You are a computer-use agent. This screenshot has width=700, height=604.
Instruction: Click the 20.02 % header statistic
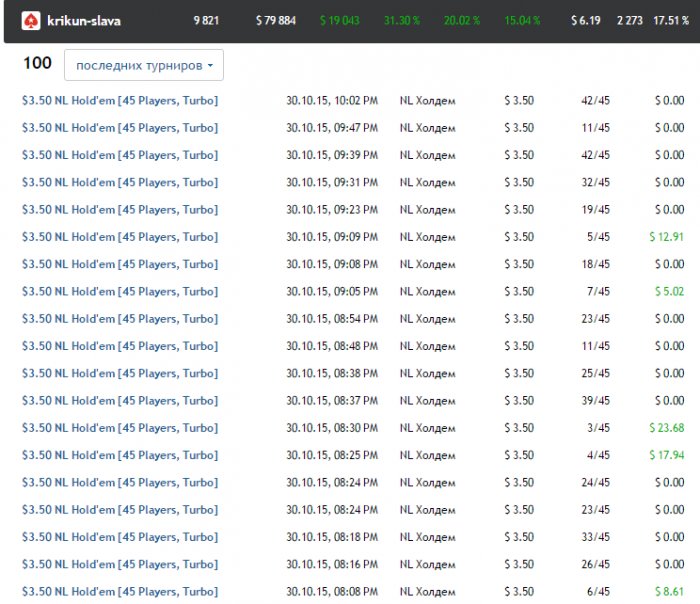point(462,21)
